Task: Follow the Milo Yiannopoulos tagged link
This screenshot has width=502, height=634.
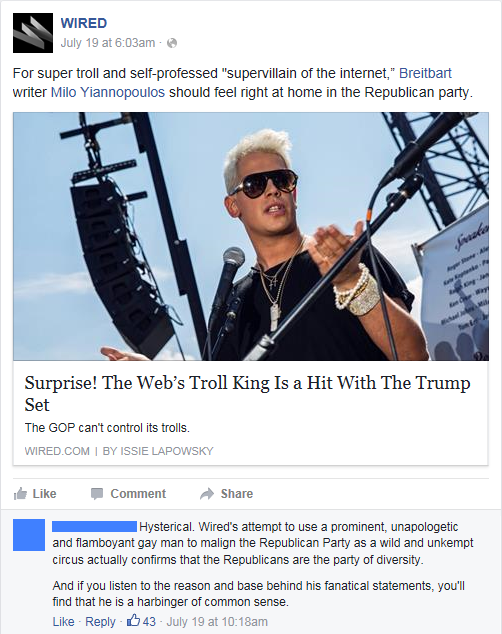Action: click(x=108, y=92)
